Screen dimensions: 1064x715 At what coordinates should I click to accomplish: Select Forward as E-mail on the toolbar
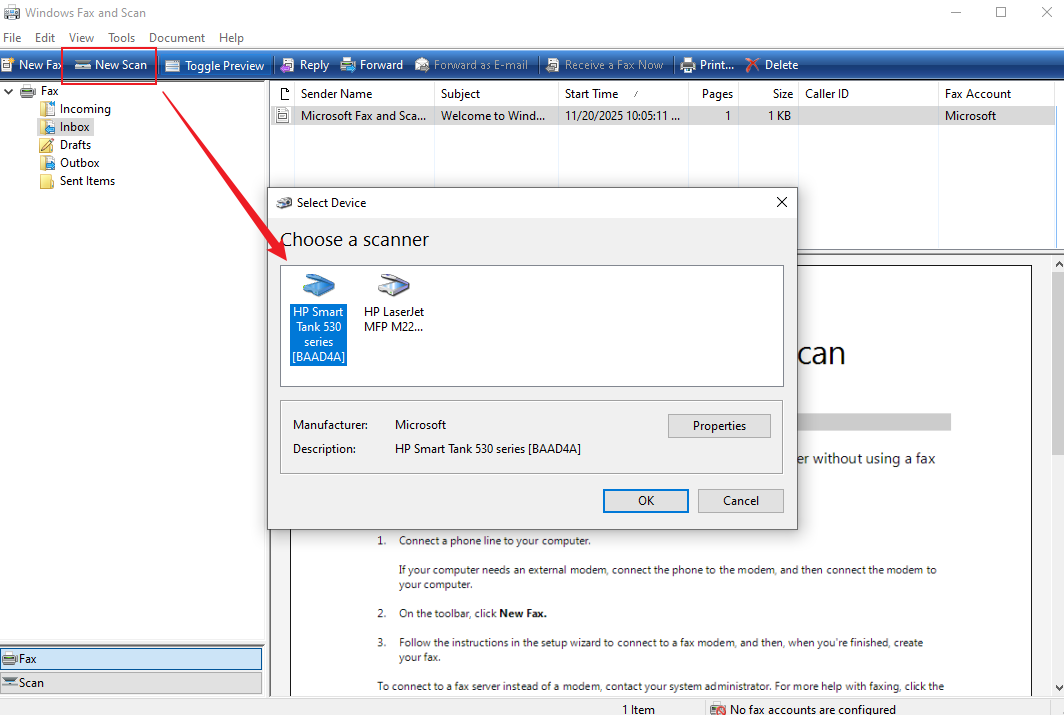471,64
